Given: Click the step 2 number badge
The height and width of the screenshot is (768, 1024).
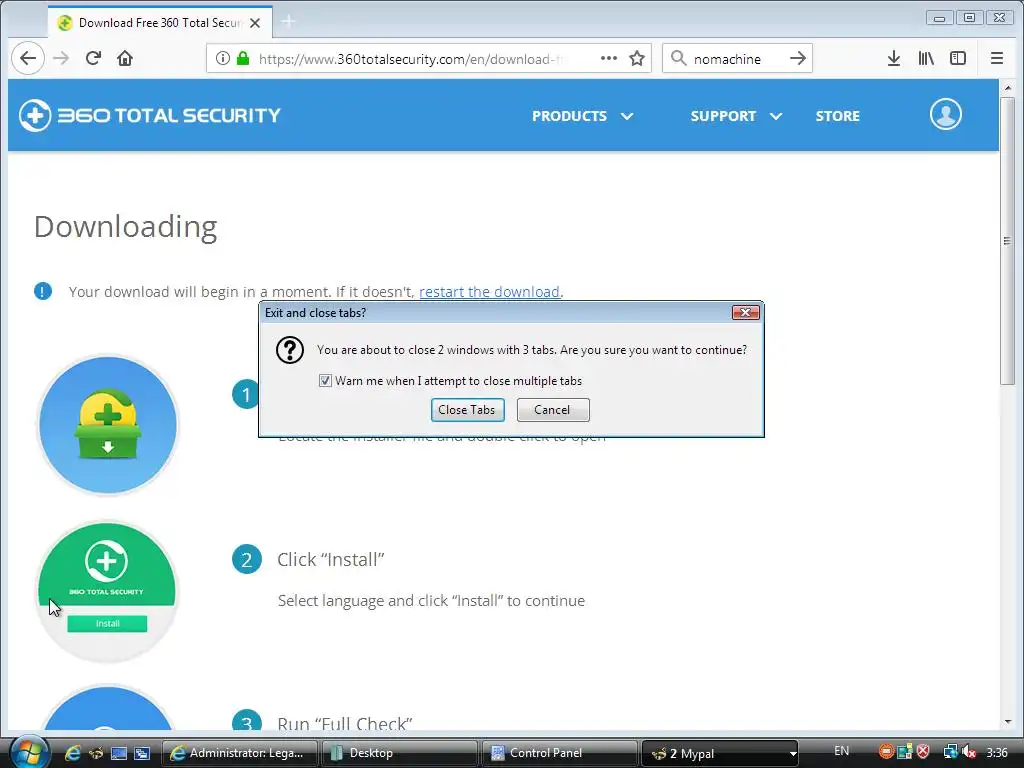Looking at the screenshot, I should 246,560.
